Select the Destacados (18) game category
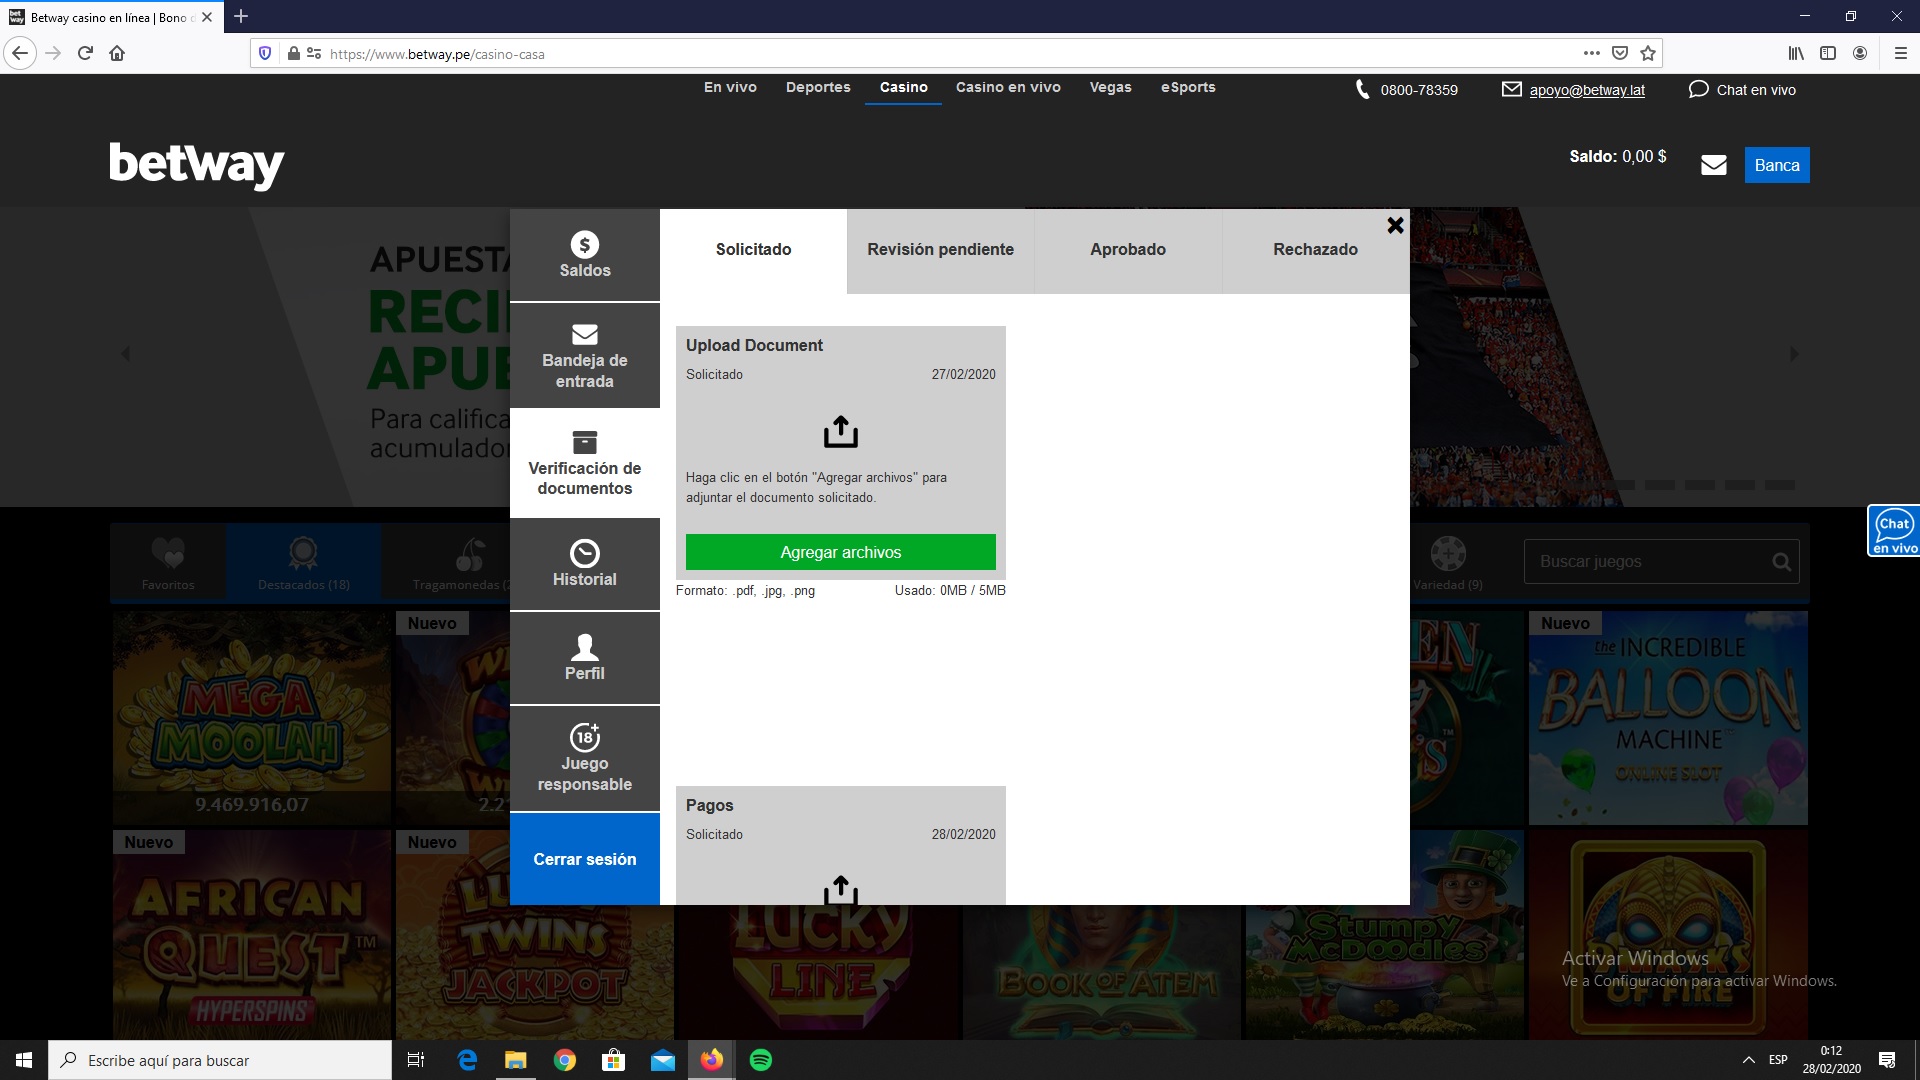 tap(304, 563)
